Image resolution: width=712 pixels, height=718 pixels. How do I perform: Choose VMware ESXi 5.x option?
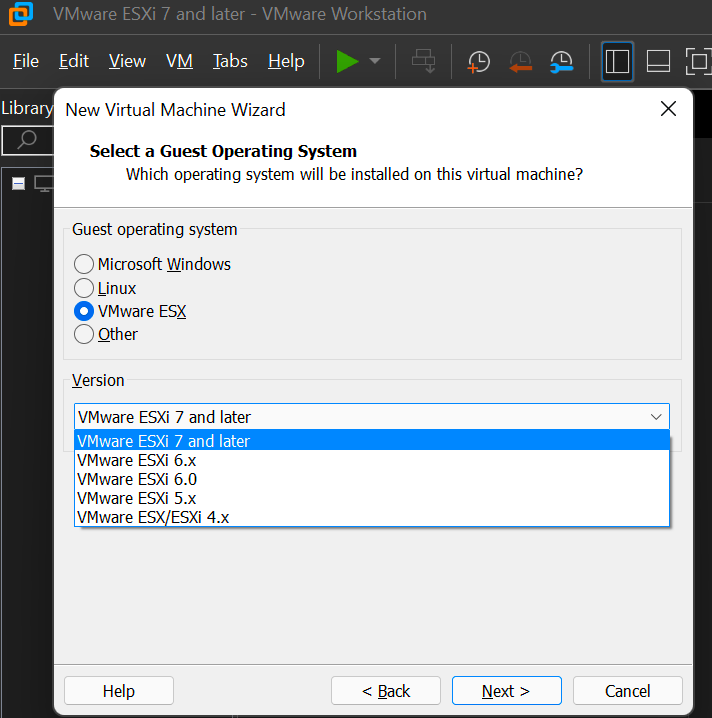click(x=372, y=498)
